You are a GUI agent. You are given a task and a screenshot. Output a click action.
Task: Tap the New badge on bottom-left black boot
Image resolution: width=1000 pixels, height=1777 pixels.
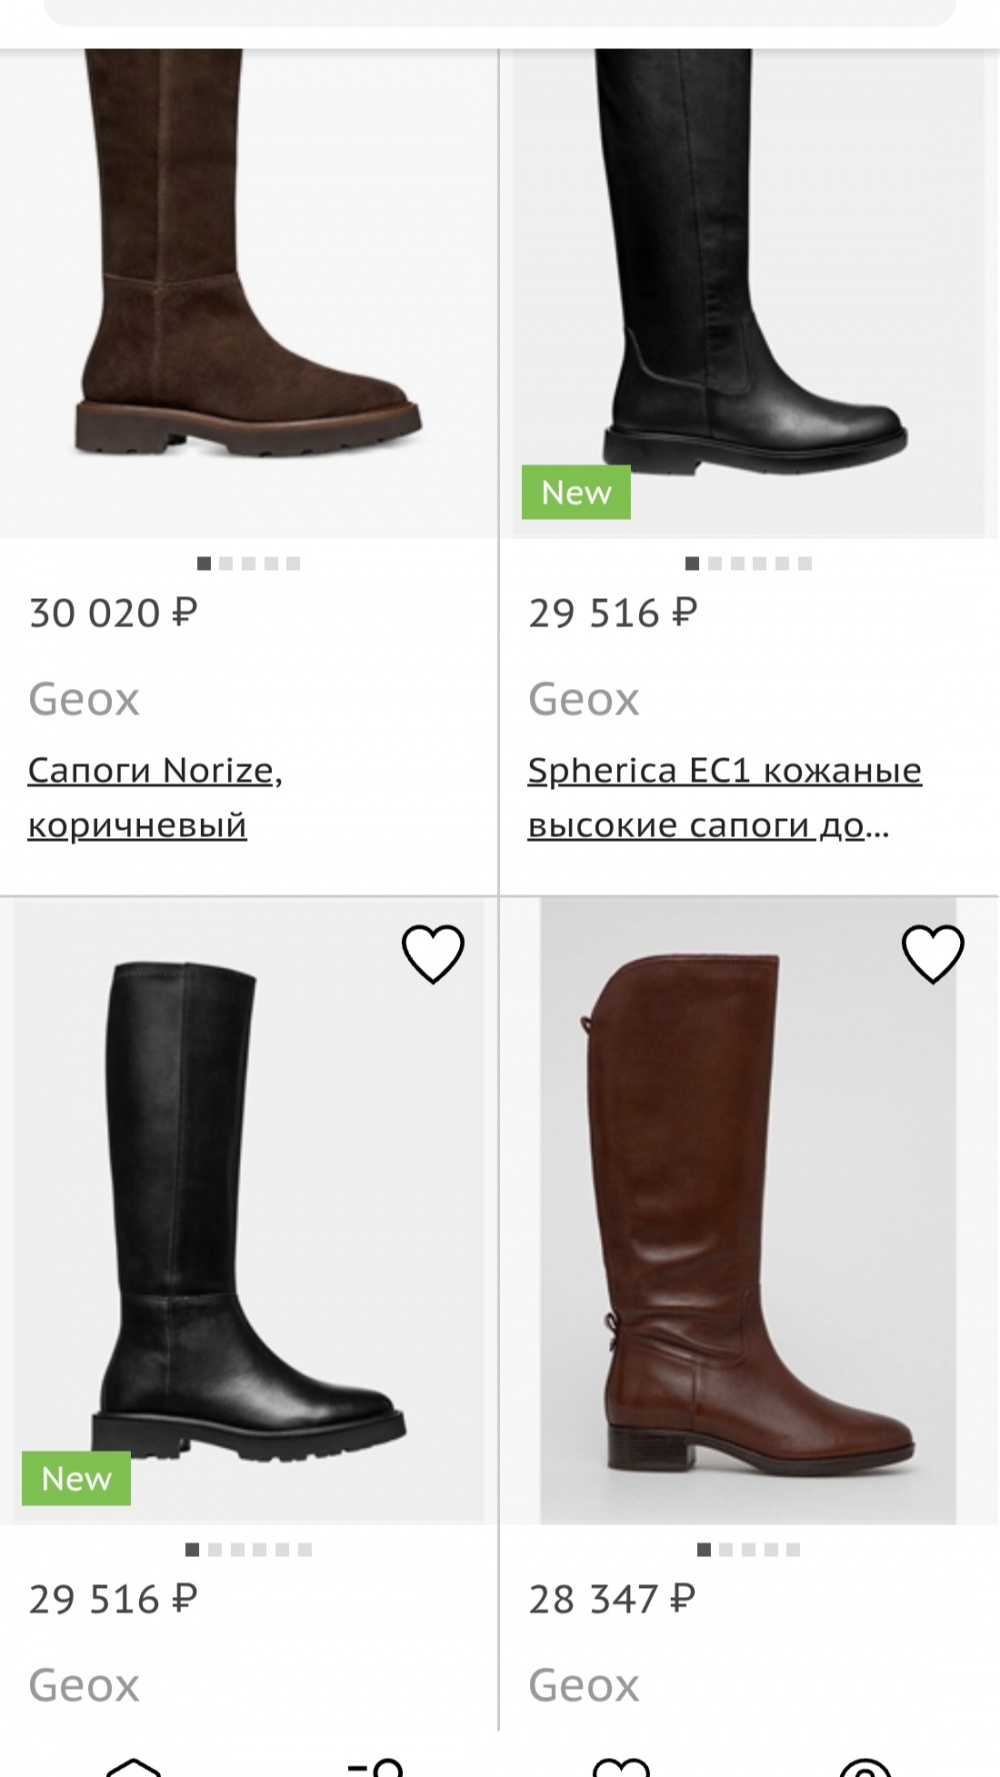[x=76, y=1478]
